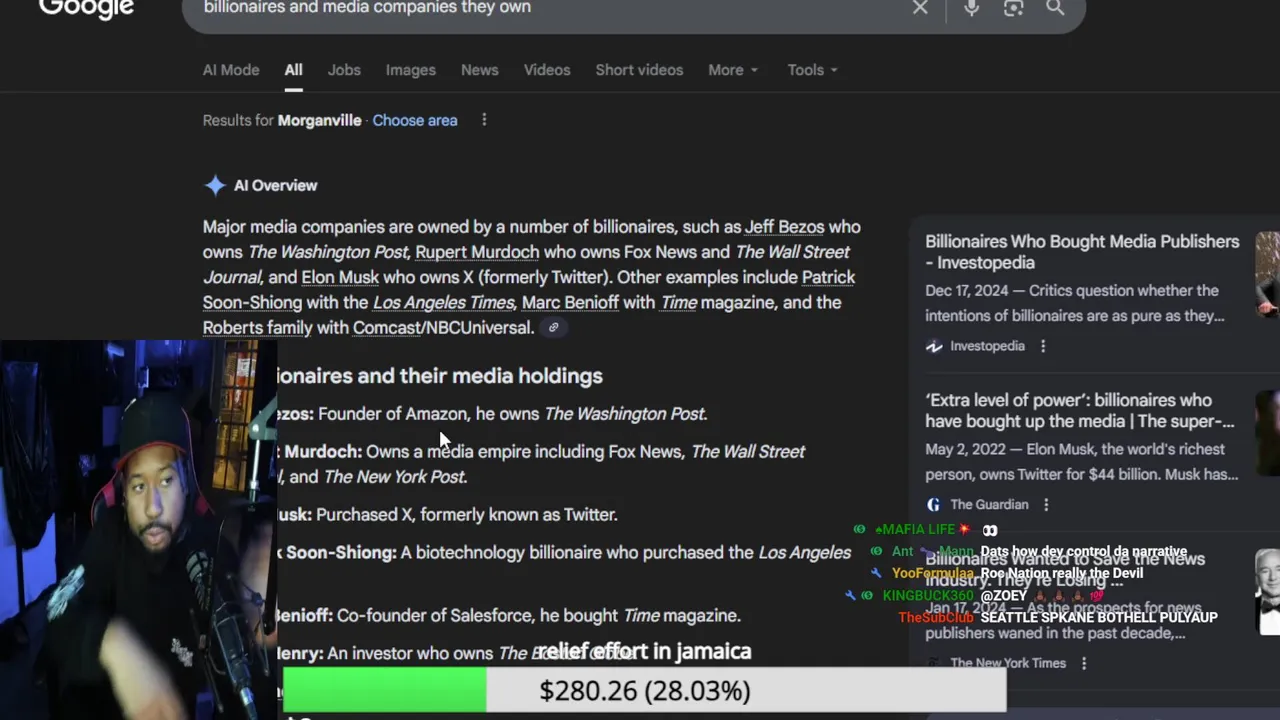
Task: Click the donation progress bar showing $280.26
Action: (644, 691)
